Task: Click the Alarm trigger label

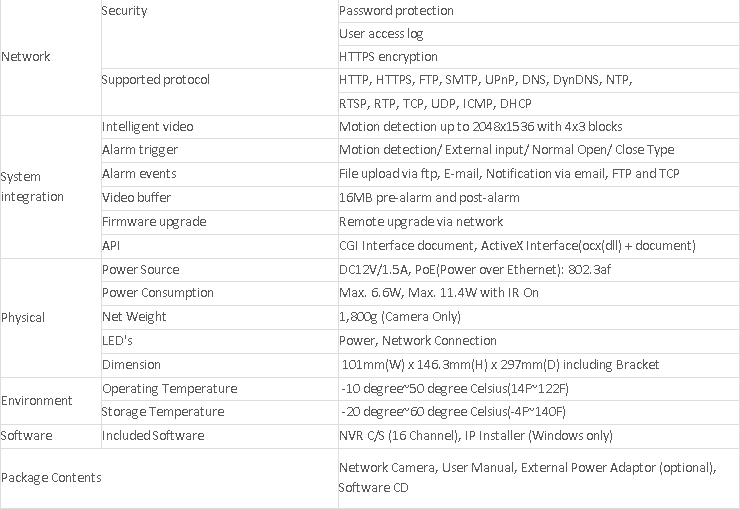Action: [138, 150]
